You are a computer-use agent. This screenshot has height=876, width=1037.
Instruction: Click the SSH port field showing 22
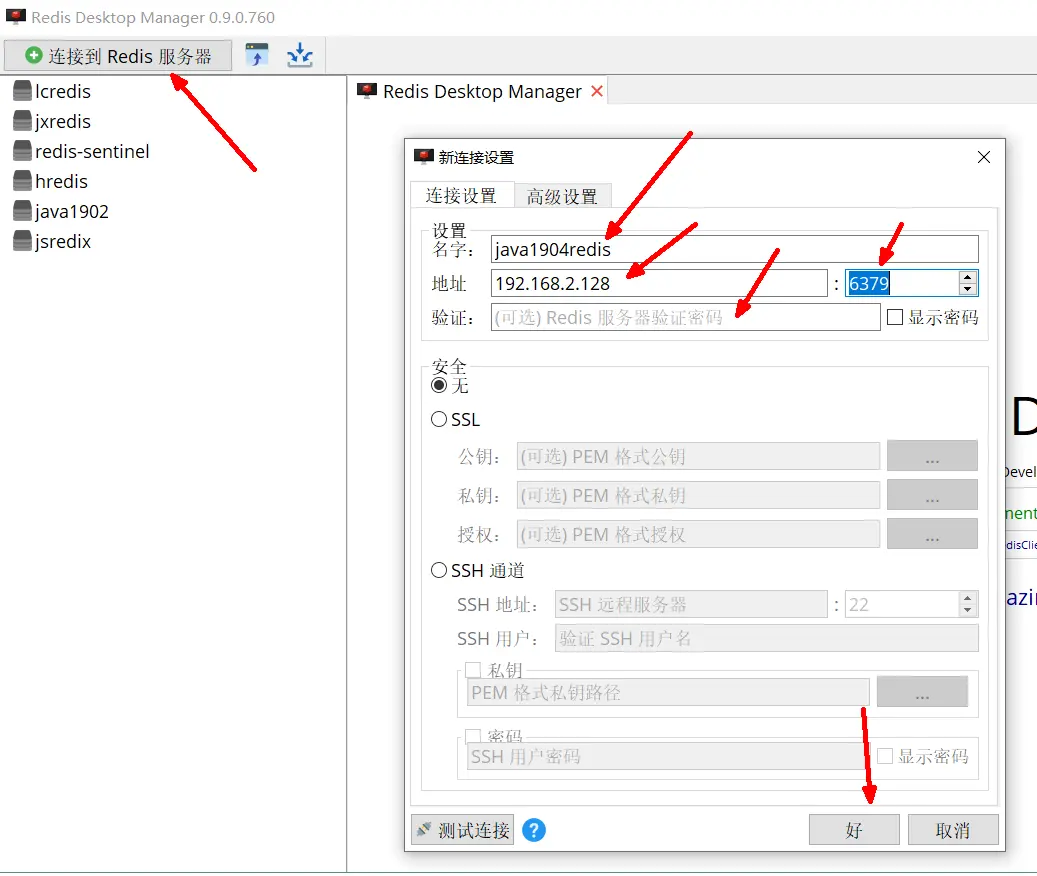point(901,604)
